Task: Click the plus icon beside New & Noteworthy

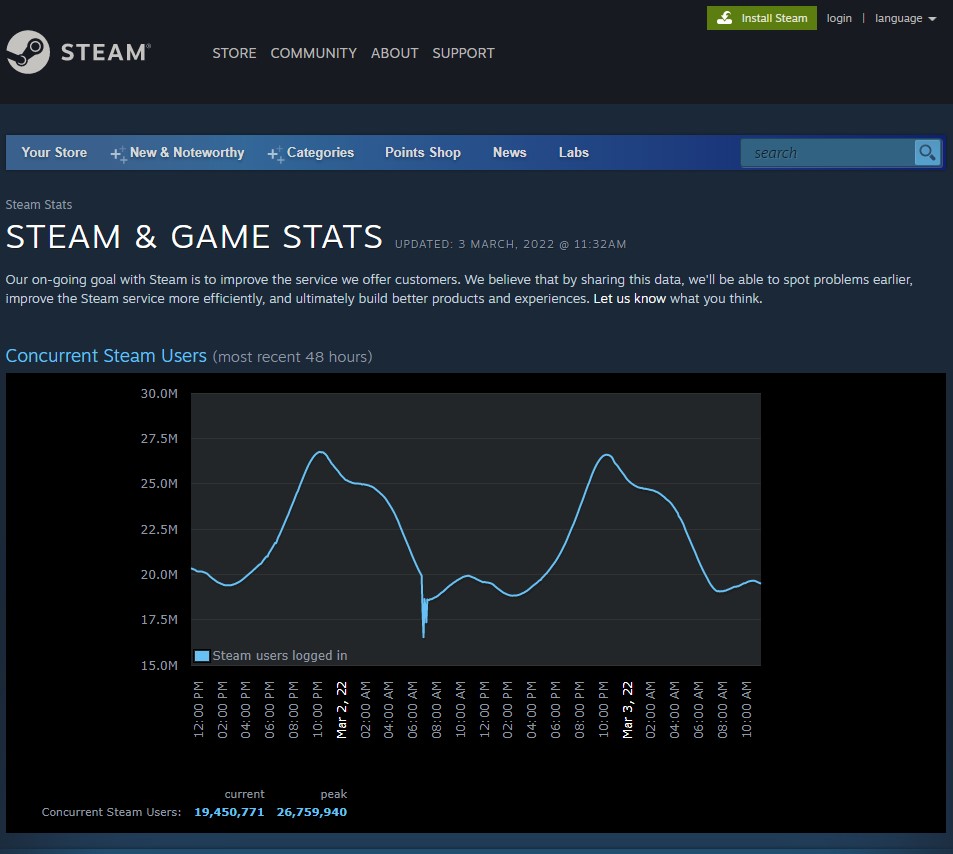Action: point(118,154)
